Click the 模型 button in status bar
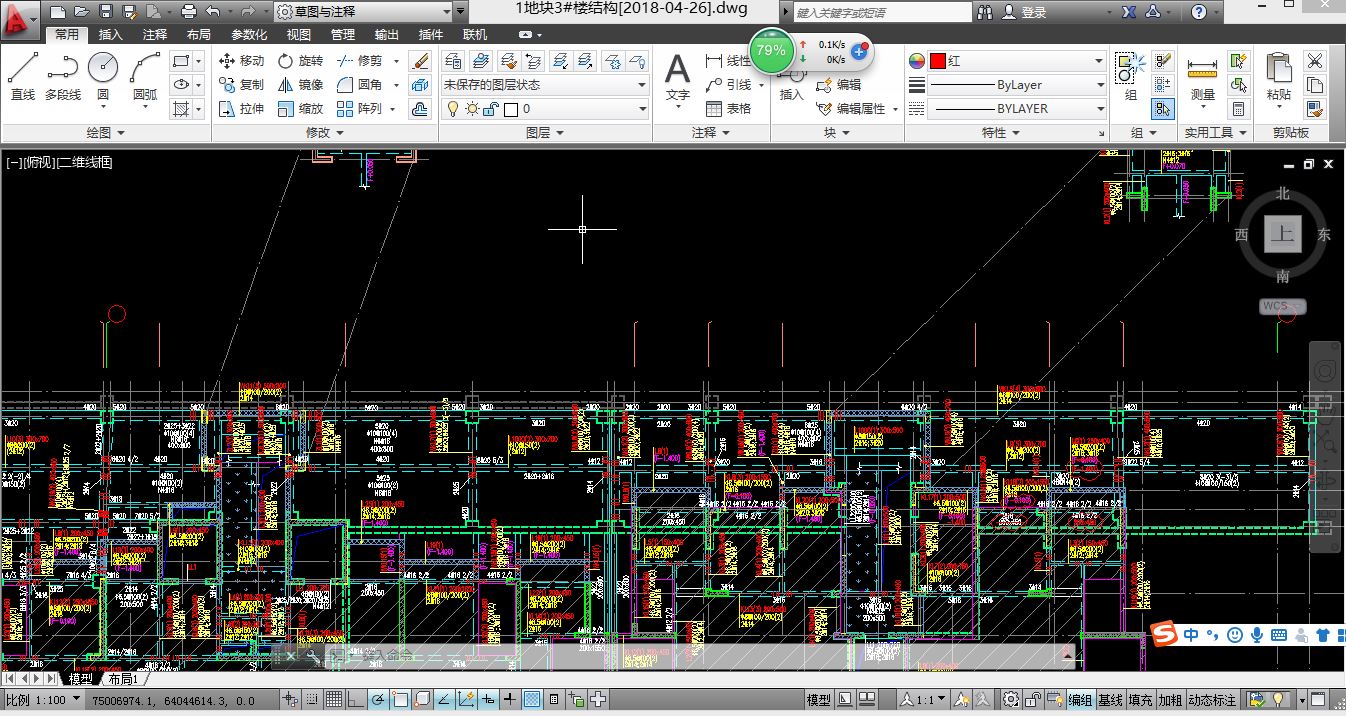The height and width of the screenshot is (716, 1346). tap(818, 700)
